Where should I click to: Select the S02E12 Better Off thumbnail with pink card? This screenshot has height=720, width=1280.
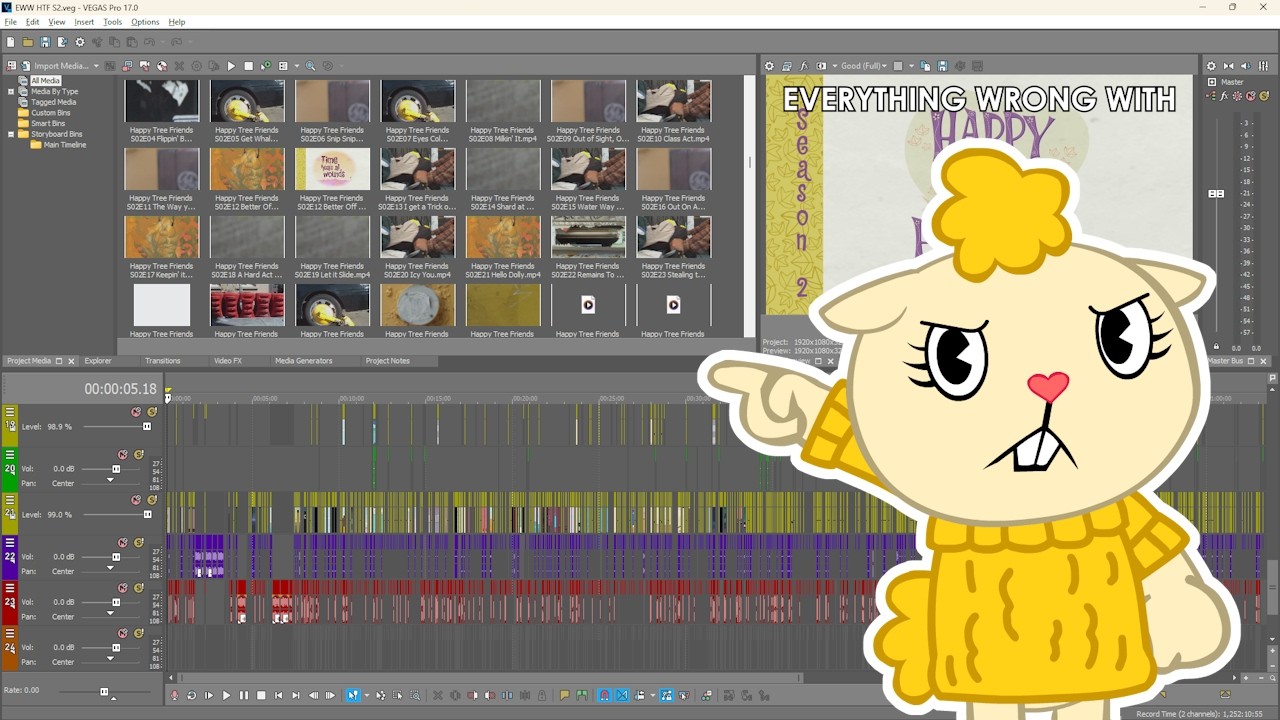point(332,169)
